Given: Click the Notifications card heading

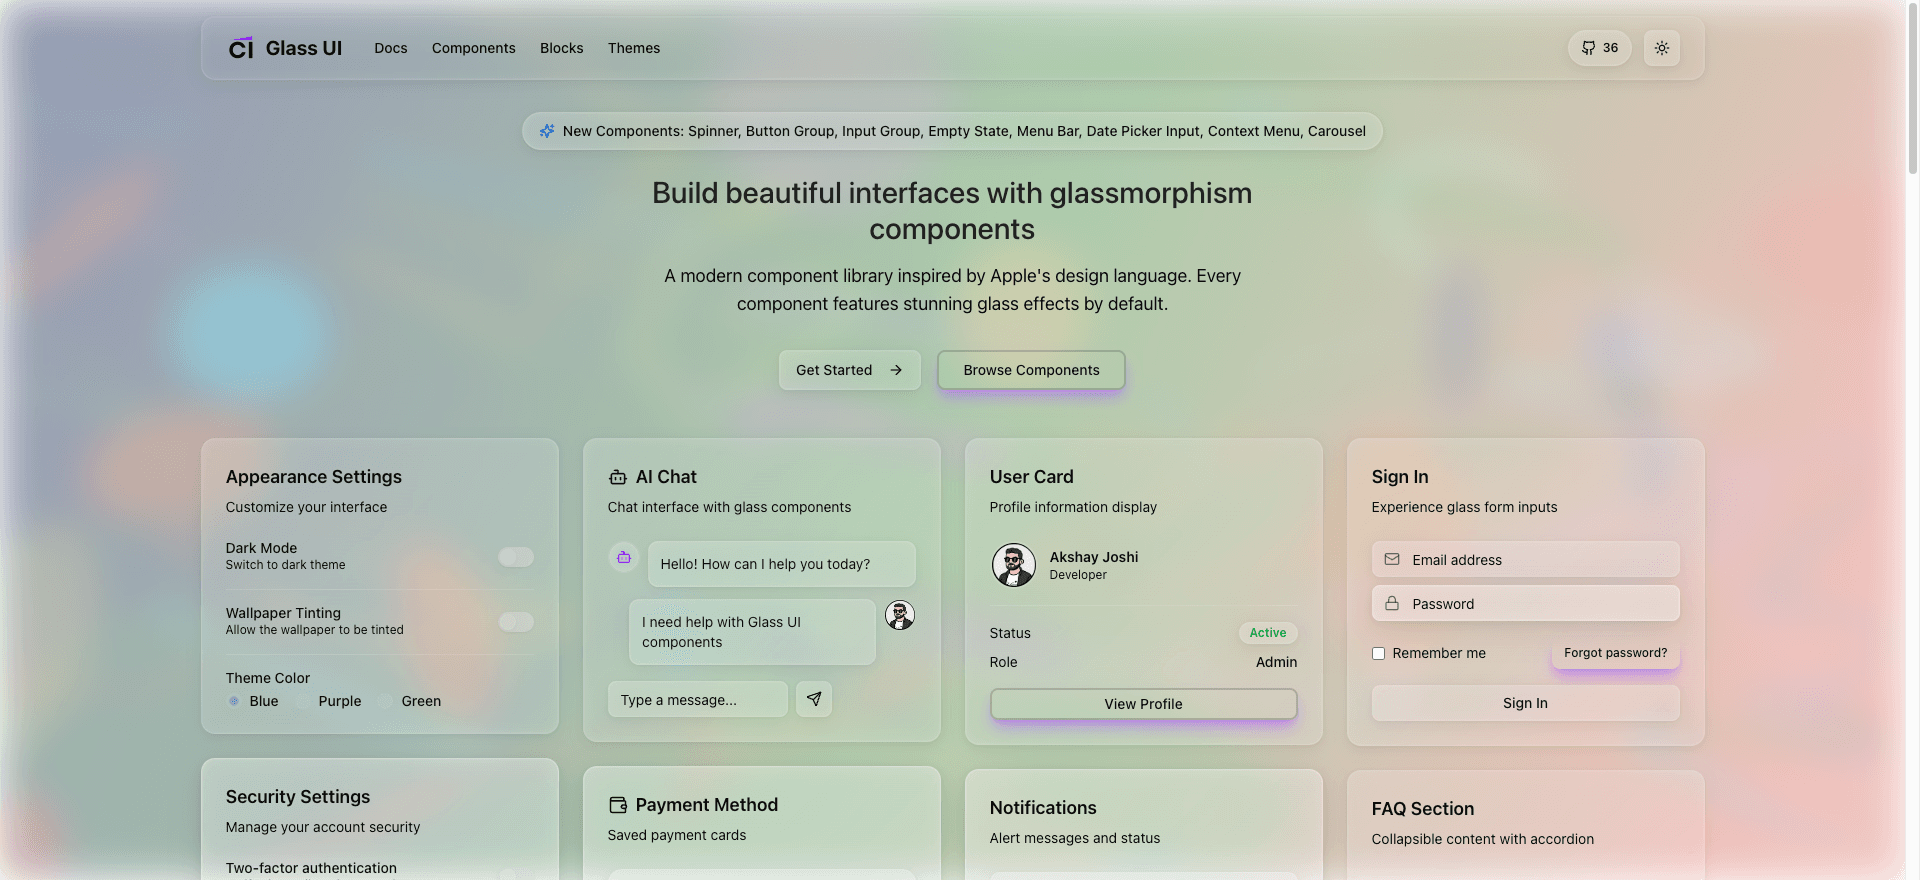Looking at the screenshot, I should coord(1043,808).
